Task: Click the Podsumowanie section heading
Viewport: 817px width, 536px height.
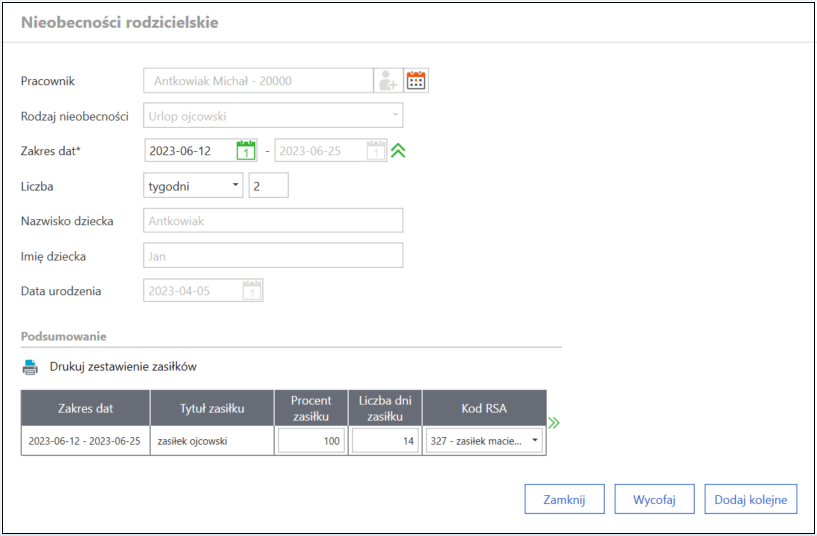Action: tap(64, 336)
